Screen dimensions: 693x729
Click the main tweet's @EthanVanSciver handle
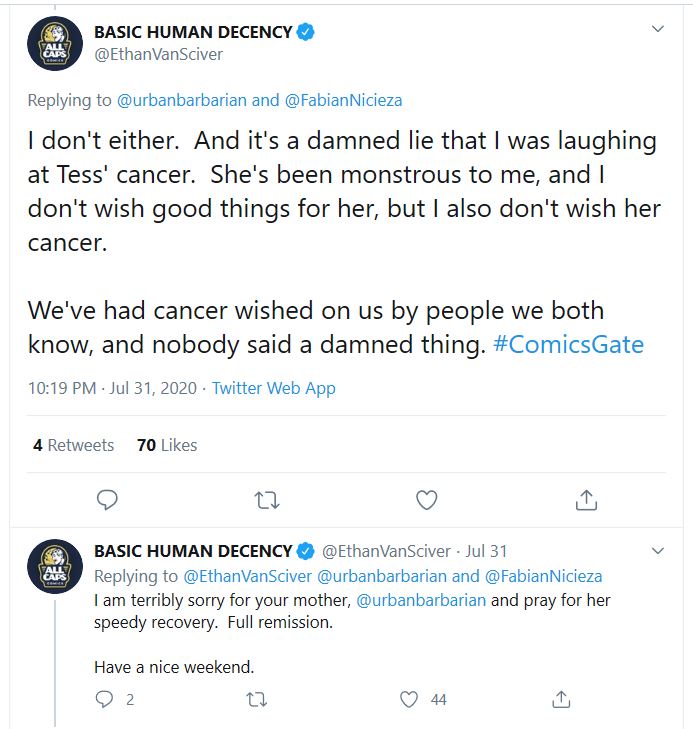158,54
